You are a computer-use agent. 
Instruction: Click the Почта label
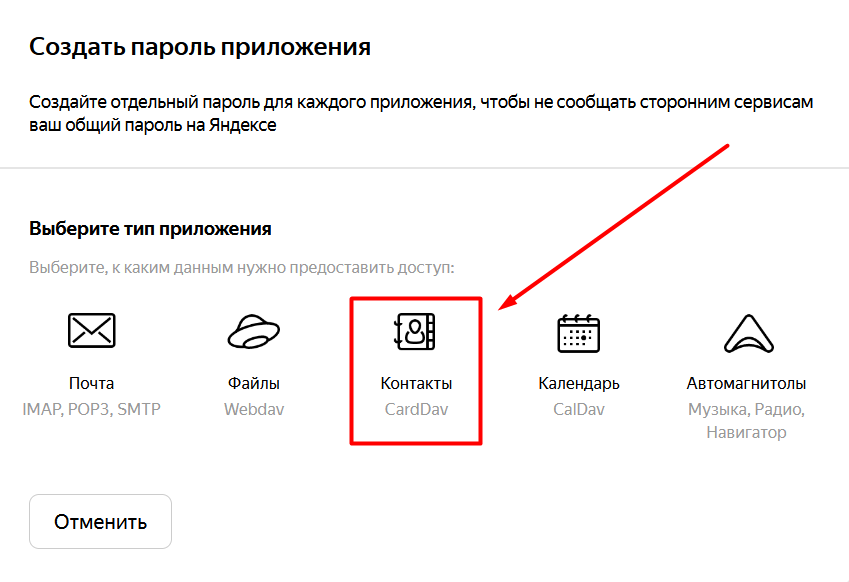coord(92,383)
